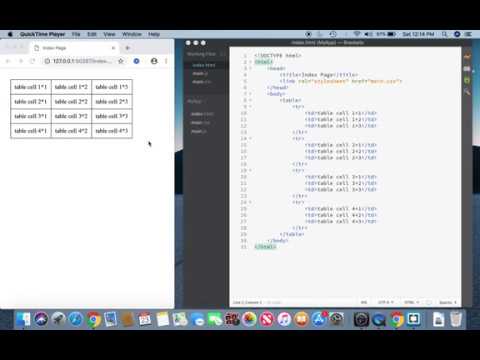The height and width of the screenshot is (360, 480).
Task: Open Trash from the Dock
Action: pos(456,319)
